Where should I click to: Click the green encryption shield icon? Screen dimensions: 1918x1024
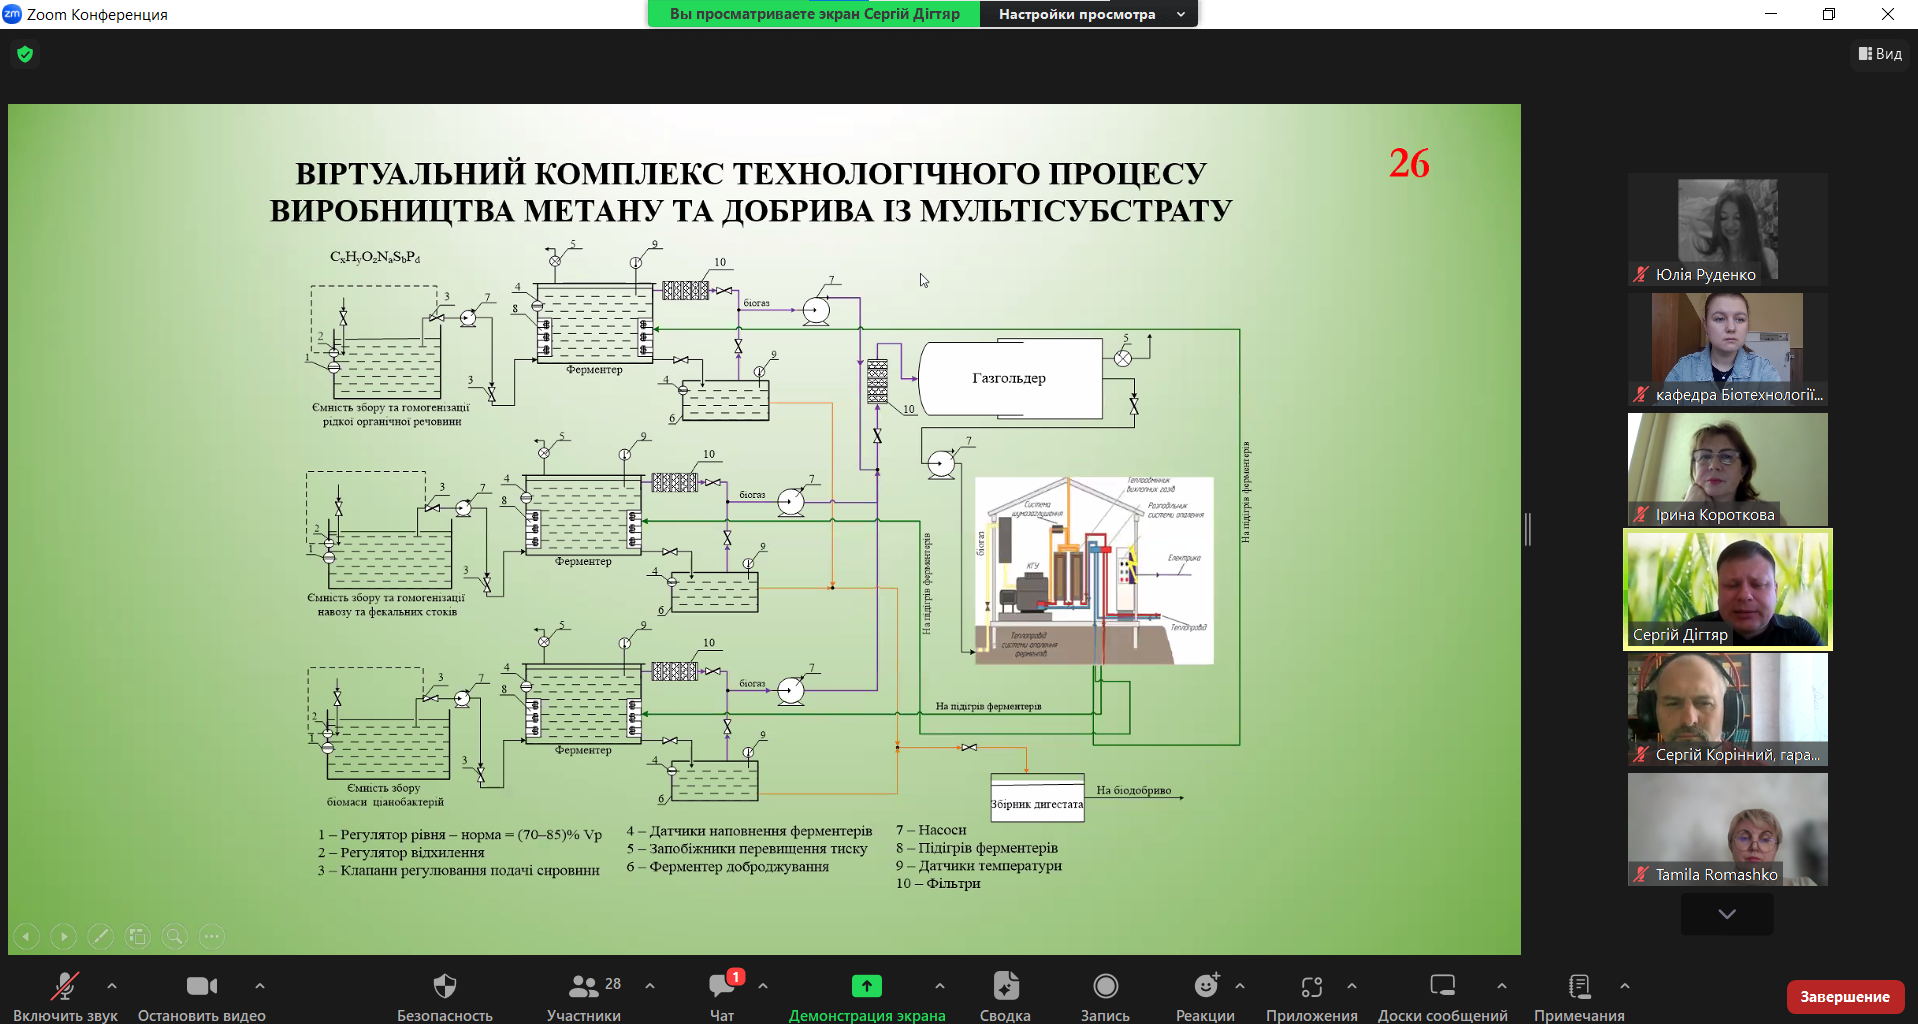pyautogui.click(x=25, y=54)
